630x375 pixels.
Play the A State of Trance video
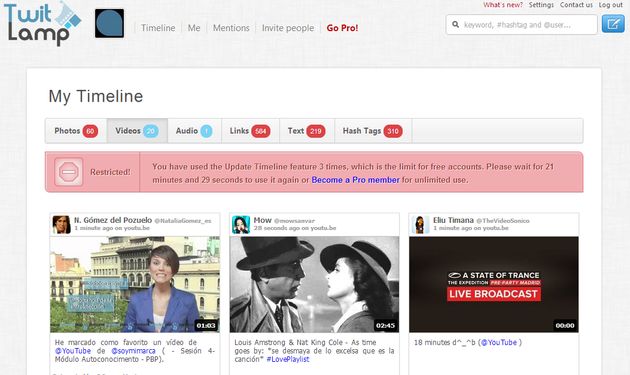click(494, 284)
